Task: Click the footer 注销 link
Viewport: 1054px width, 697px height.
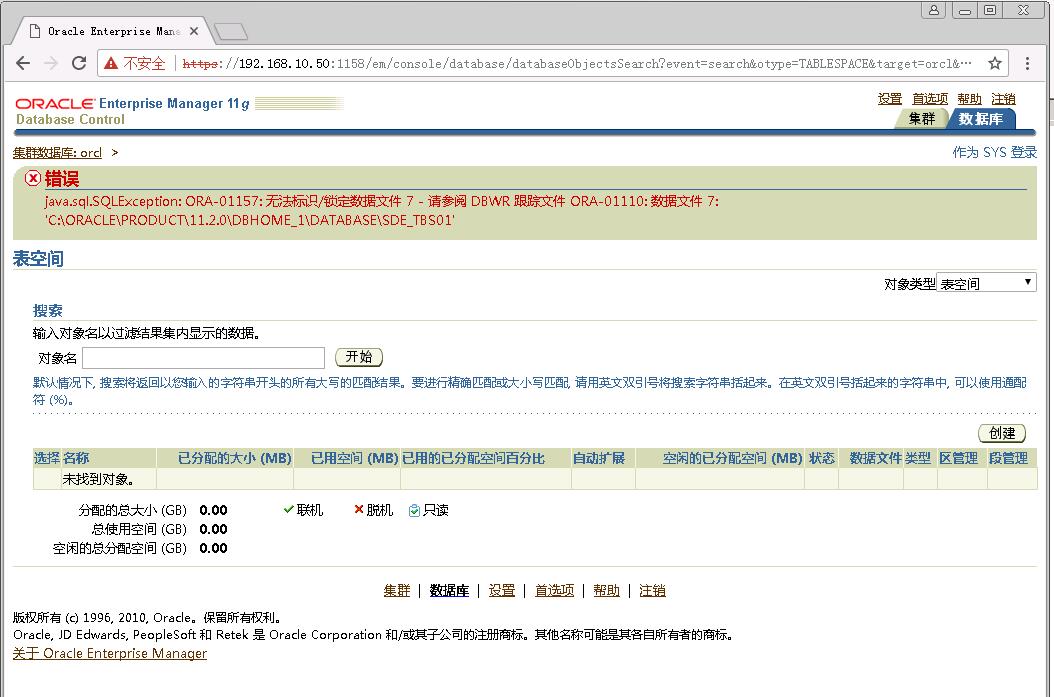Action: [652, 590]
